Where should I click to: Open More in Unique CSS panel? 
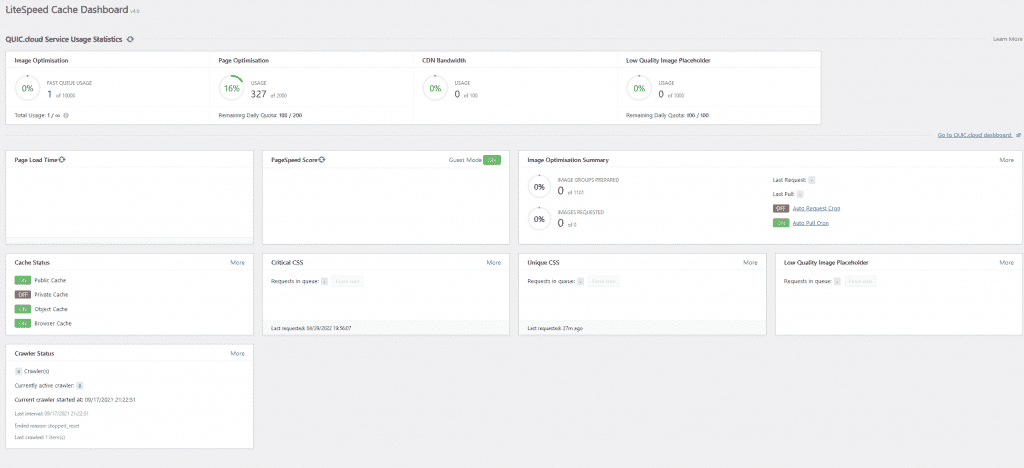point(750,262)
